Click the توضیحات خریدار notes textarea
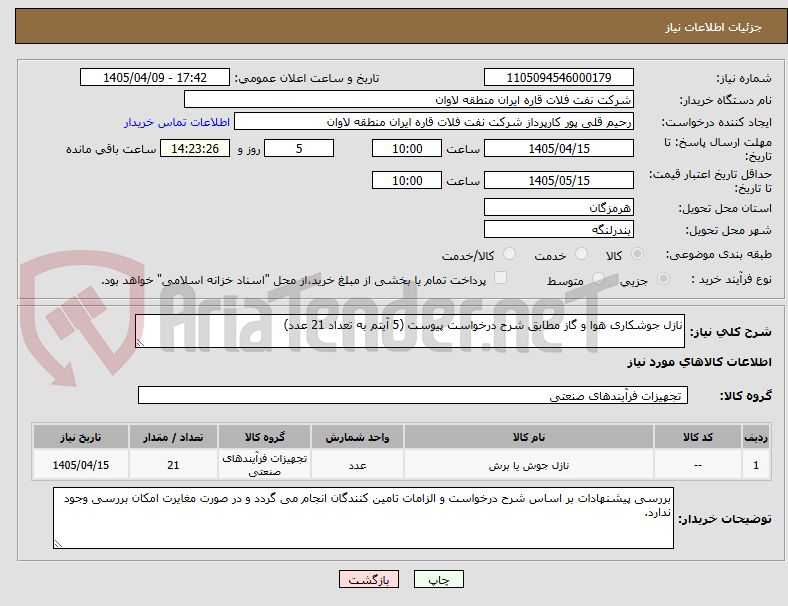Image resolution: width=788 pixels, height=606 pixels. pyautogui.click(x=363, y=518)
